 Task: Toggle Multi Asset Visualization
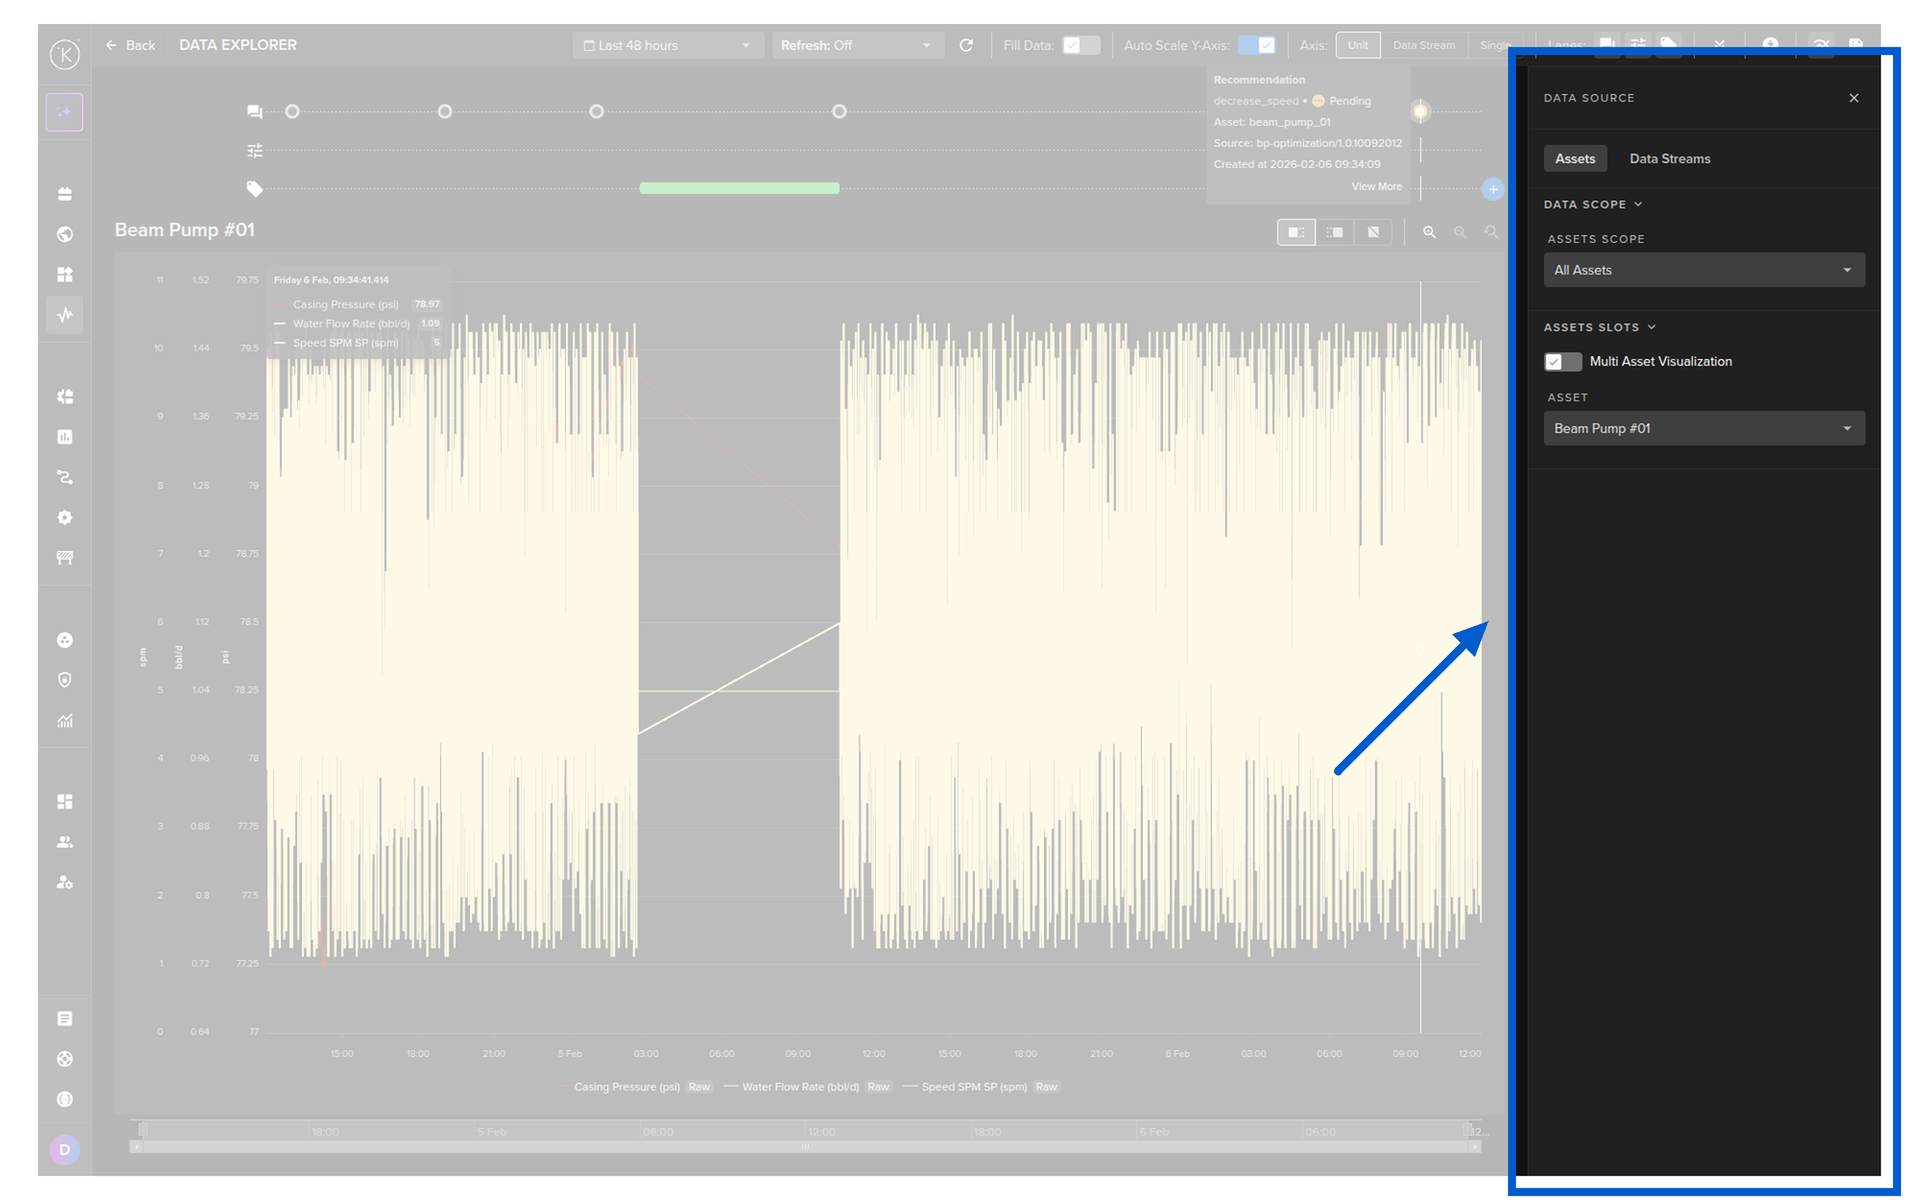pos(1562,362)
